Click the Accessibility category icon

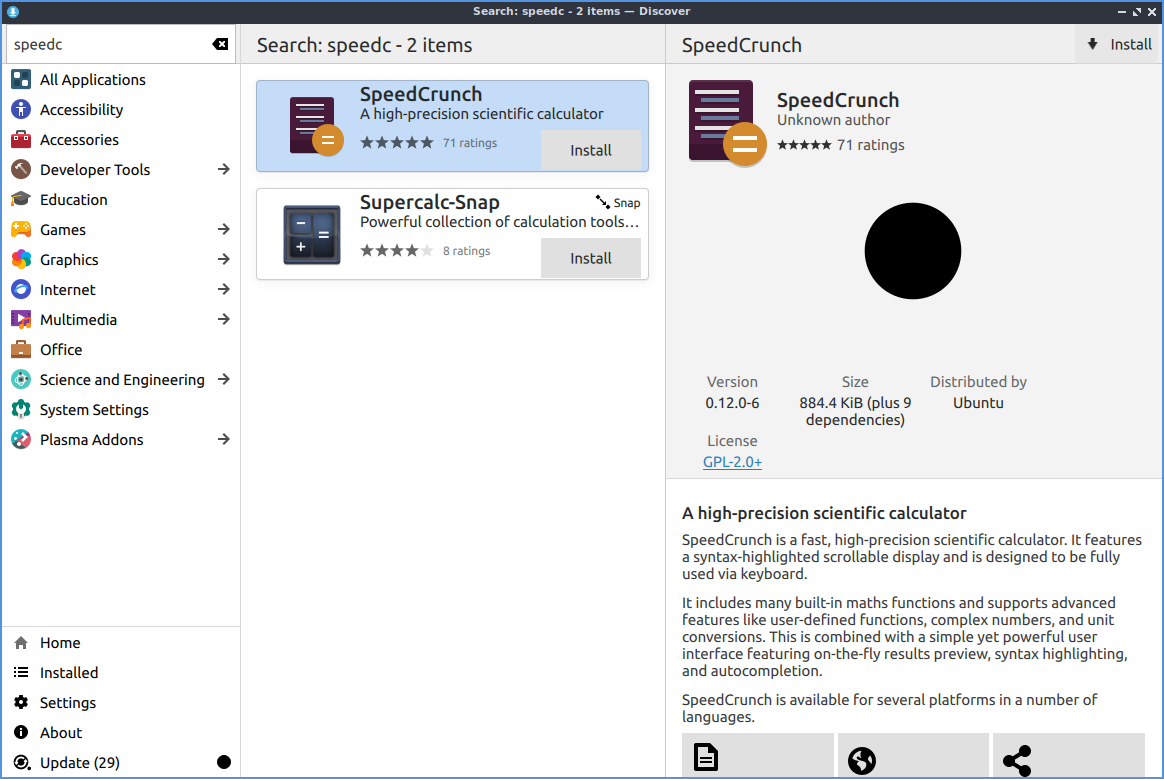pos(21,110)
